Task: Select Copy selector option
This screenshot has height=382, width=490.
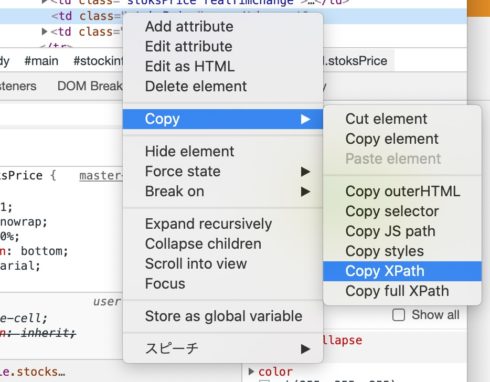Action: (x=402, y=211)
